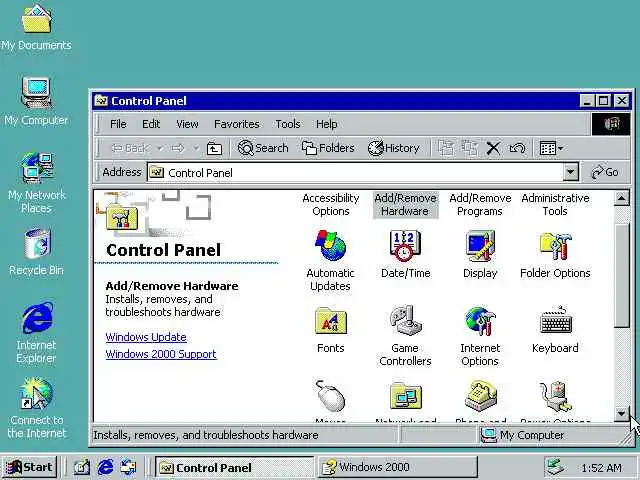Click the Windows 2000 Support link
The image size is (640, 480).
pyautogui.click(x=161, y=354)
